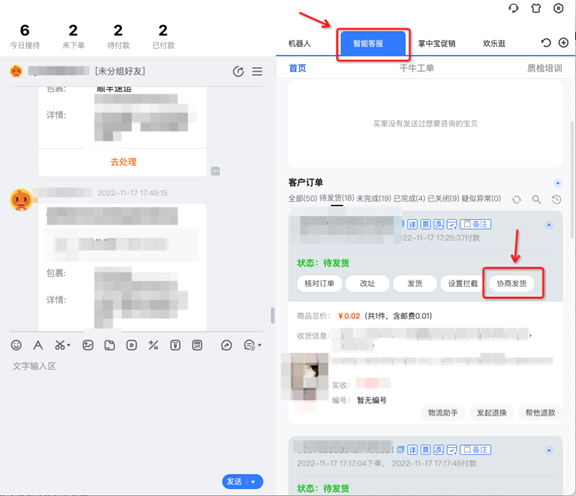Open the send button dropdown arrow

point(253,482)
